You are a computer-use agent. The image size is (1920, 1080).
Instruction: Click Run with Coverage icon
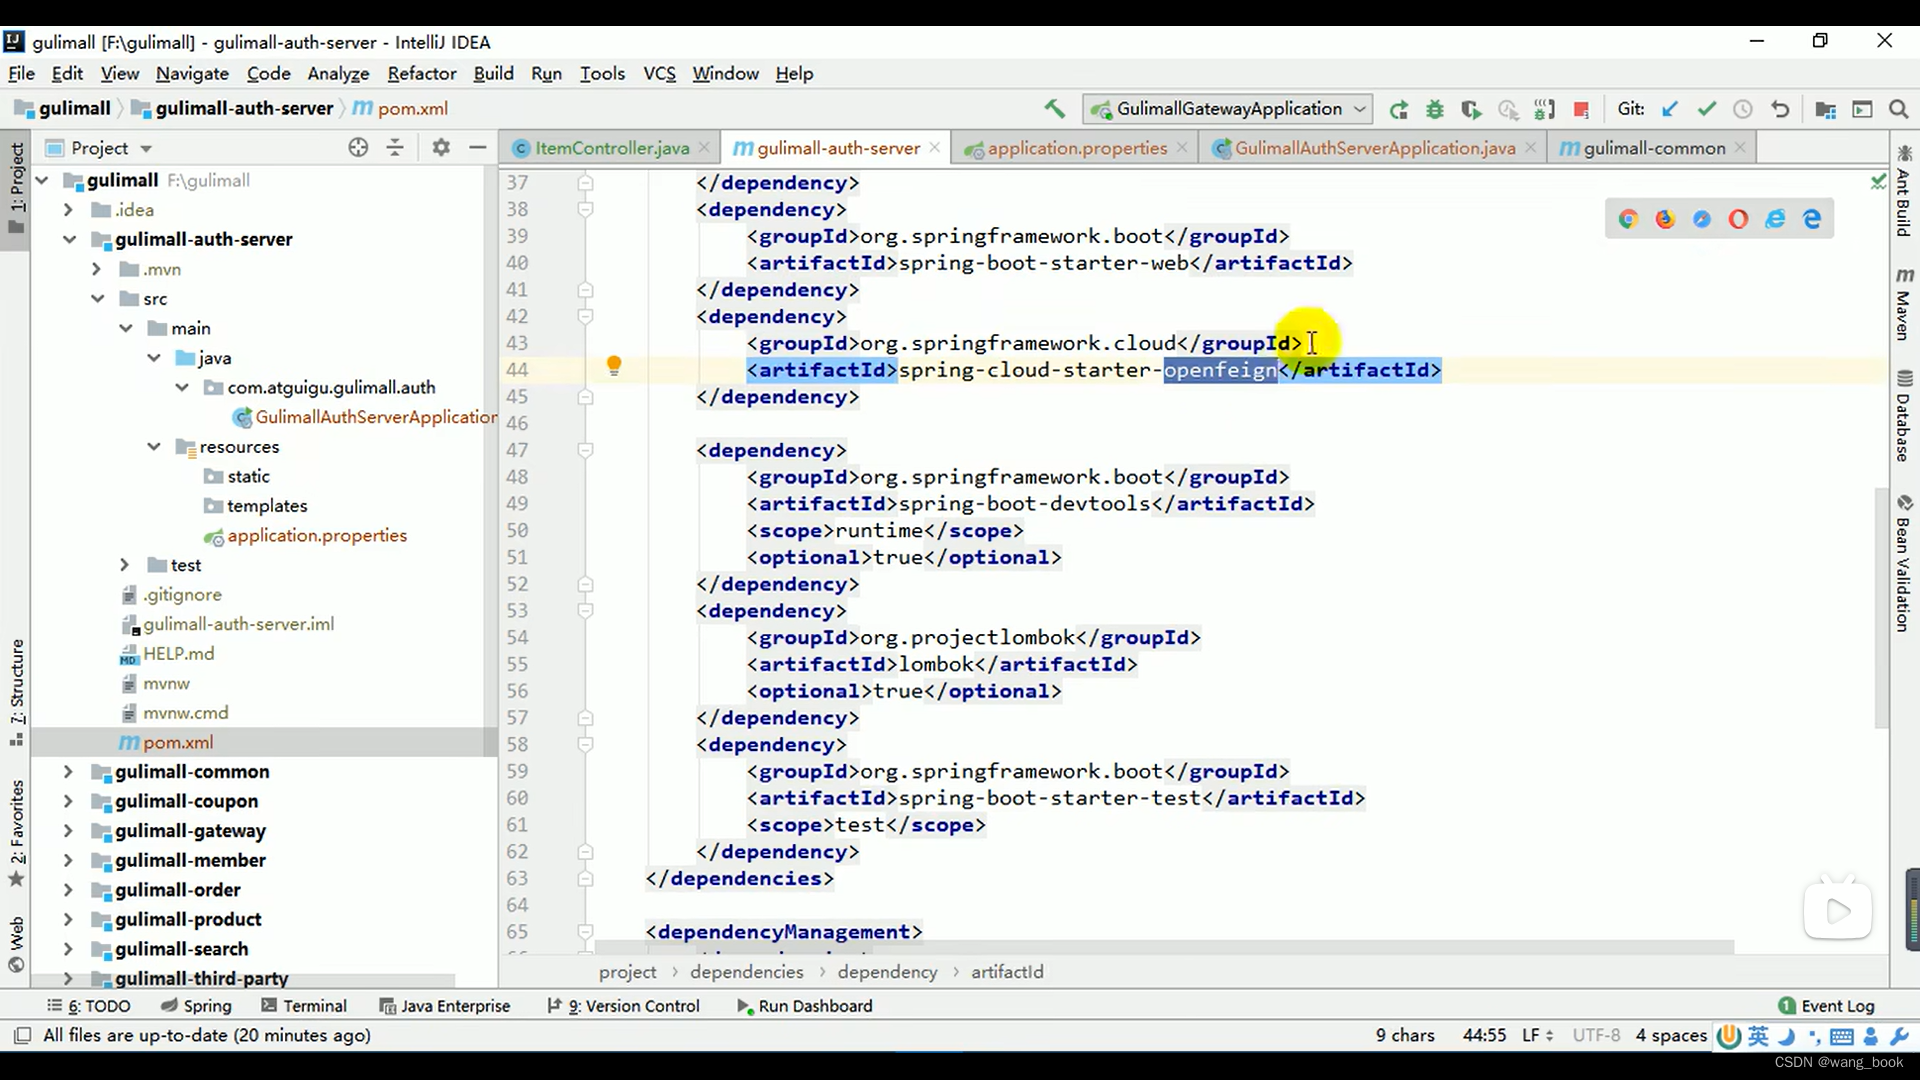coord(1471,109)
